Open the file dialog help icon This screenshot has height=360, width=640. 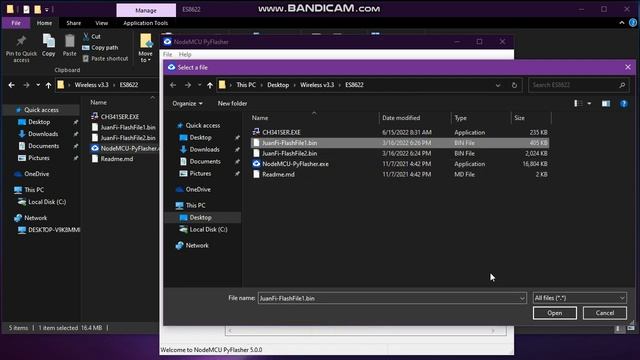tap(624, 104)
